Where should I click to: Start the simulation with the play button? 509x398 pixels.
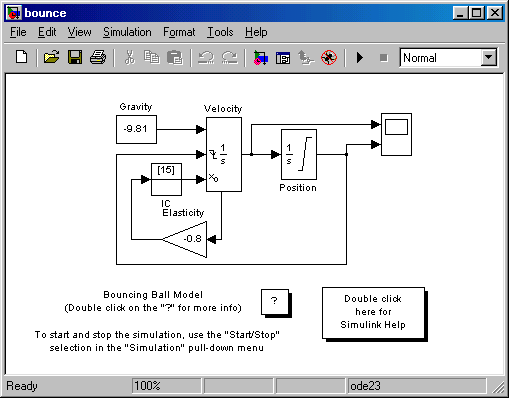[x=360, y=58]
